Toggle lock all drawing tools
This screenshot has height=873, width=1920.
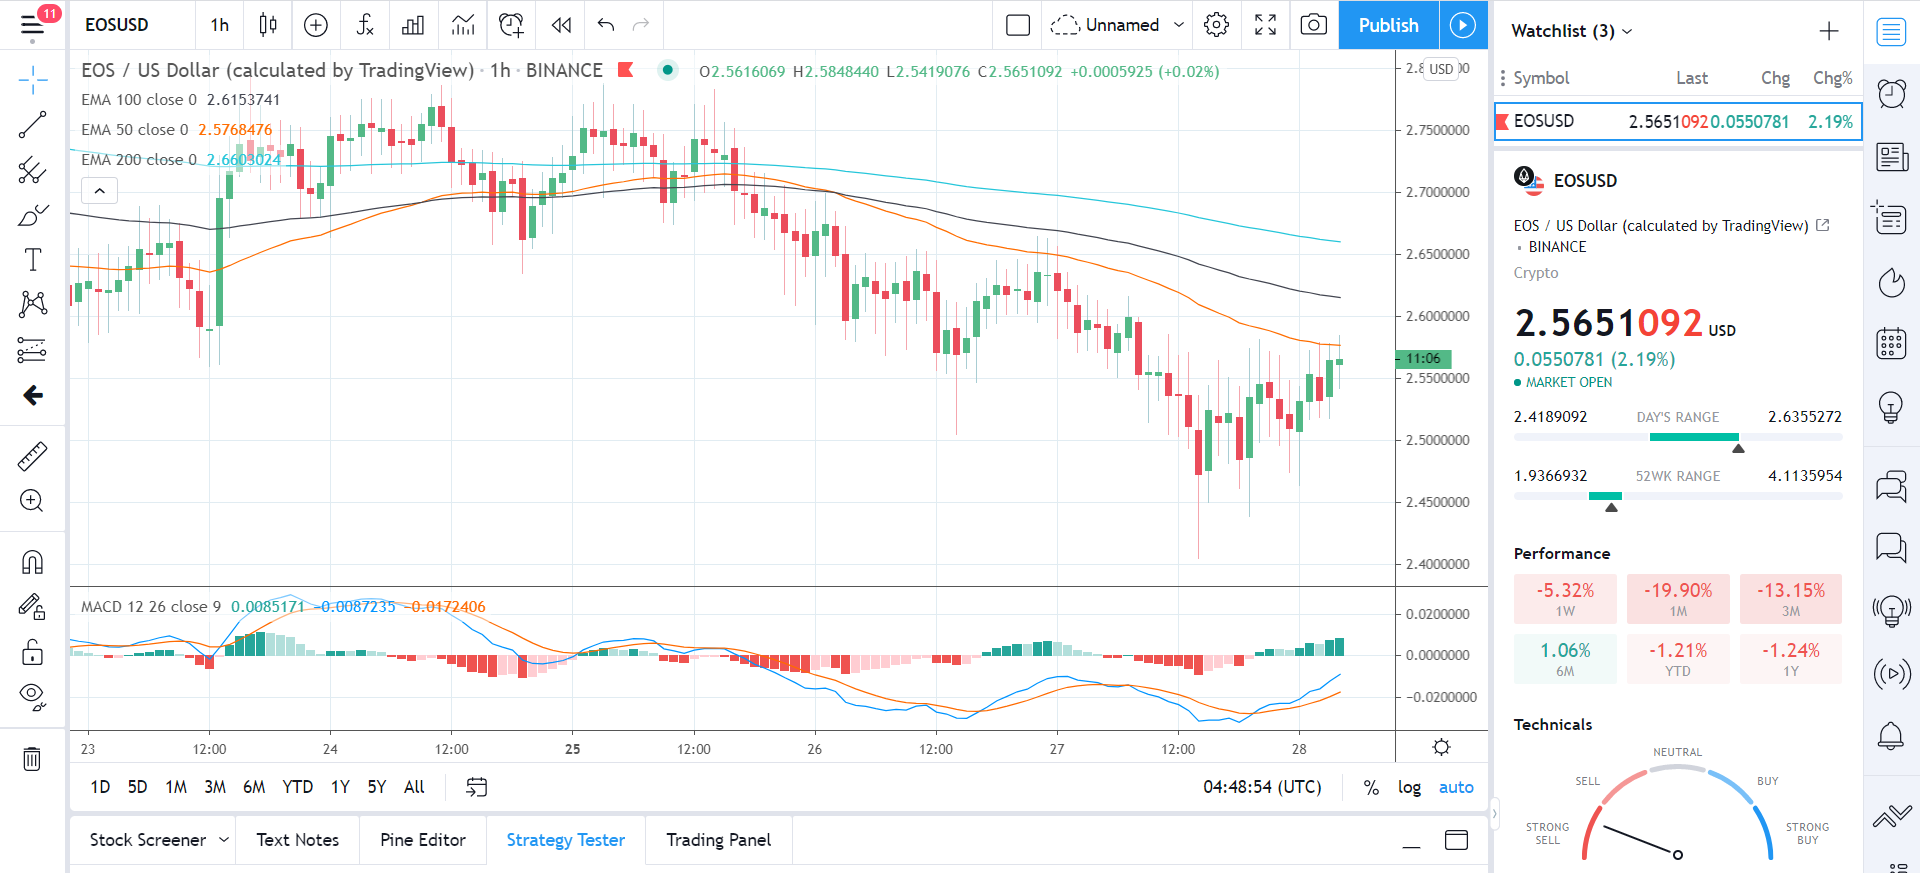point(32,652)
